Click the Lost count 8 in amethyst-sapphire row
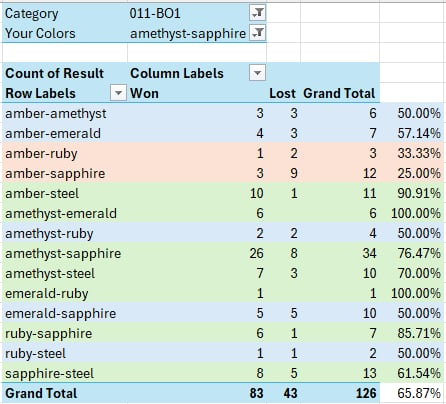446x404 pixels. click(283, 253)
